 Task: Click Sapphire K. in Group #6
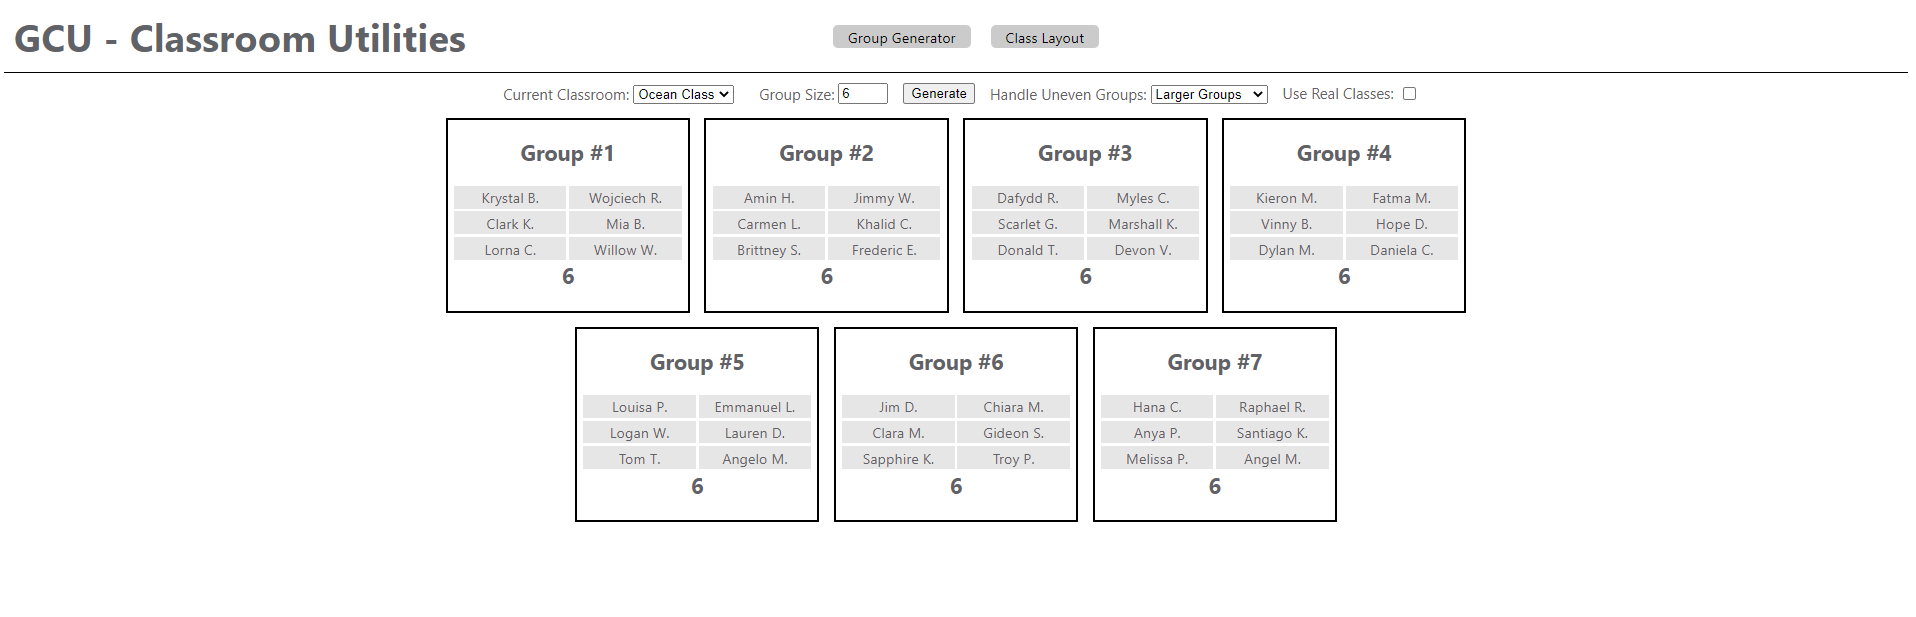click(898, 458)
